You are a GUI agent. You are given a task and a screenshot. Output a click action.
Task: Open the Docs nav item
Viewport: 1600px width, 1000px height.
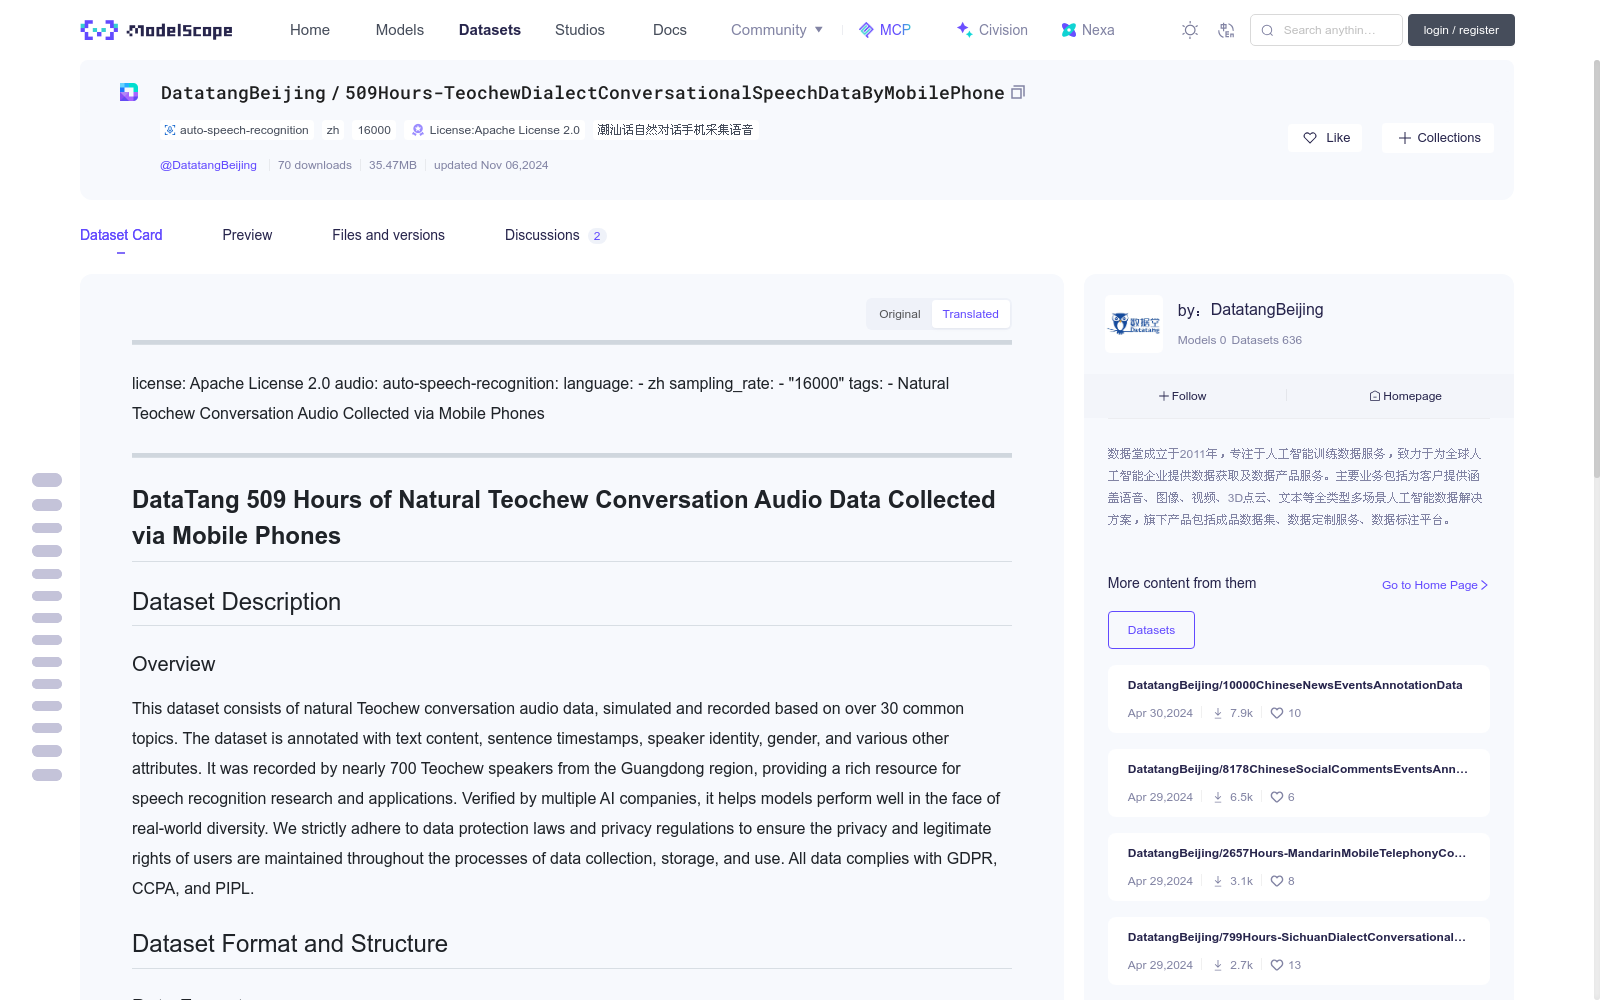670,30
